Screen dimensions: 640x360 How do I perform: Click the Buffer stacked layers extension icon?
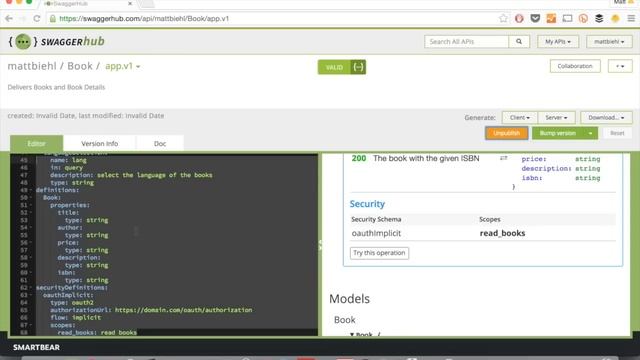[x=599, y=18]
